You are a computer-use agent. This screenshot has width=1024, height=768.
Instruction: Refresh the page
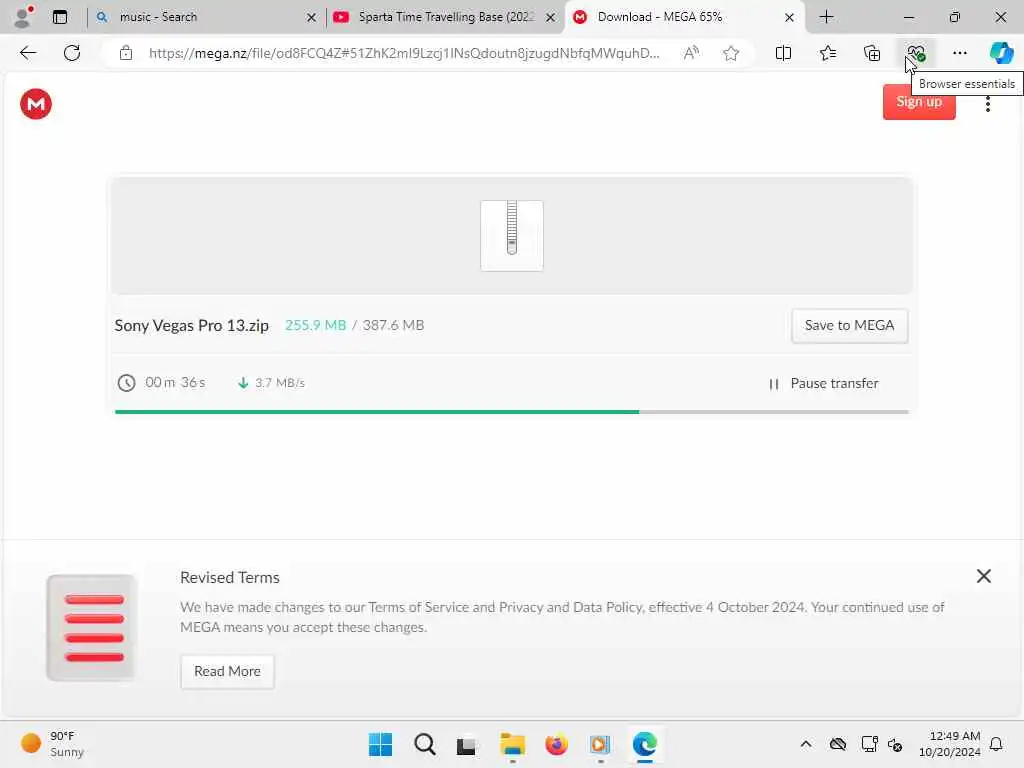click(x=72, y=53)
